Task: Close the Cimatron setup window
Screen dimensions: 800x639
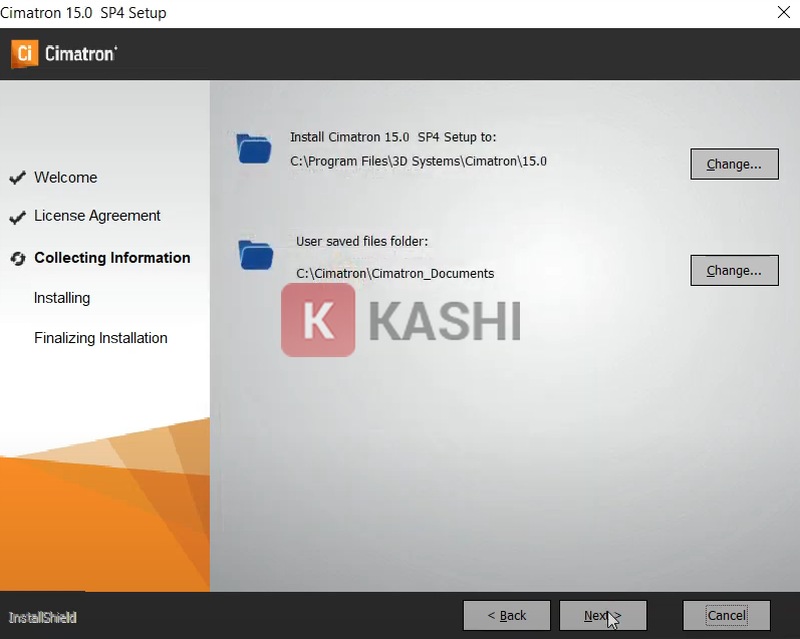Action: 783,13
